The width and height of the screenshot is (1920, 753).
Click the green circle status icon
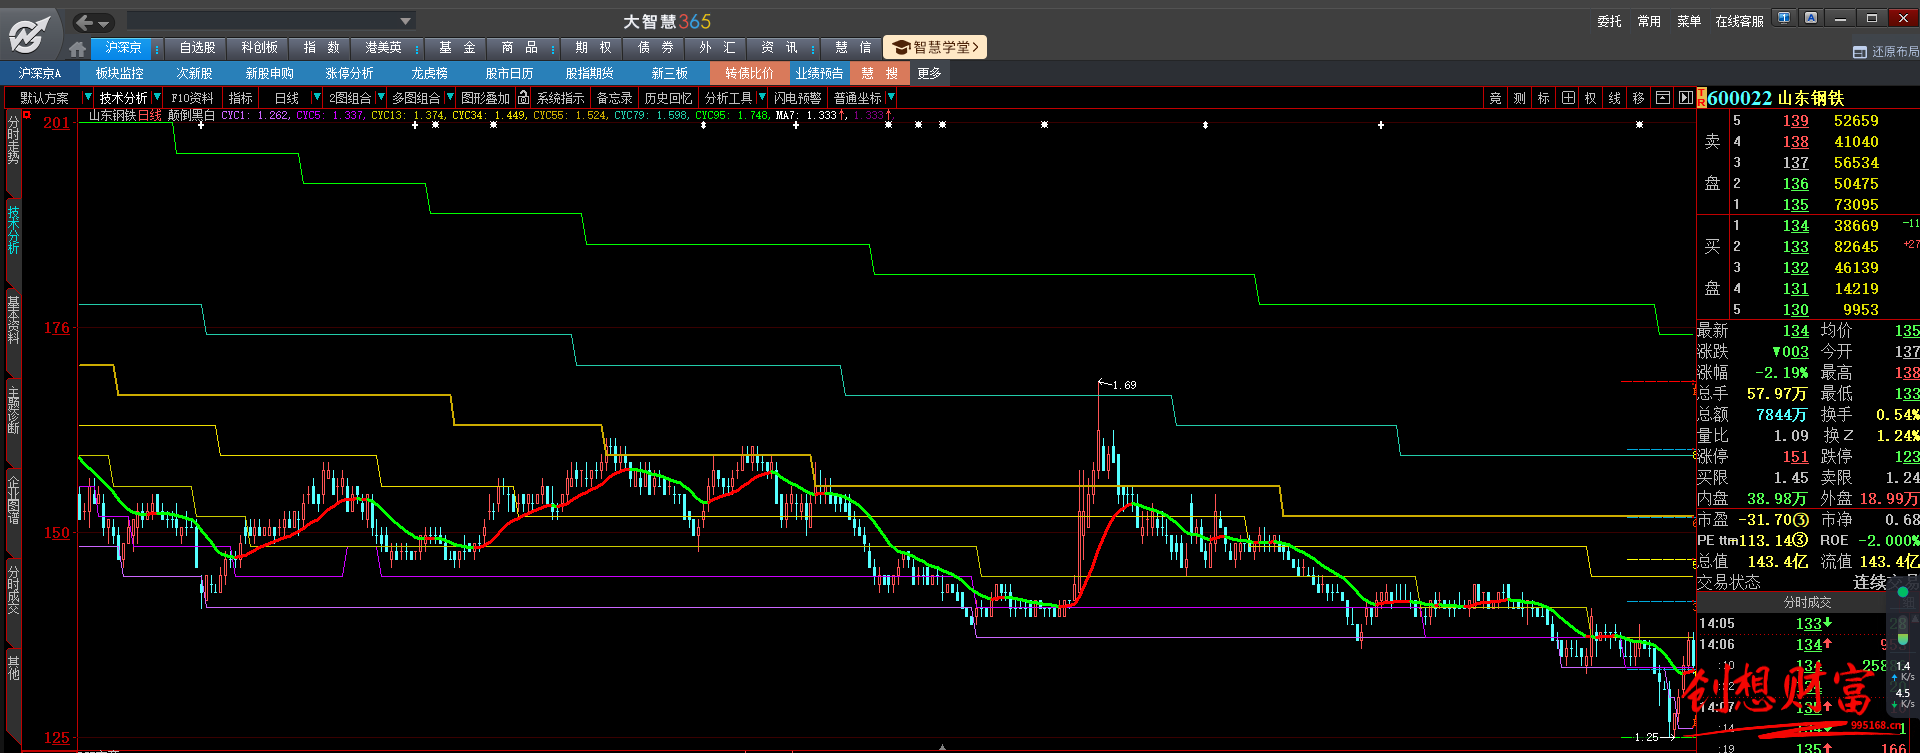tap(1903, 593)
